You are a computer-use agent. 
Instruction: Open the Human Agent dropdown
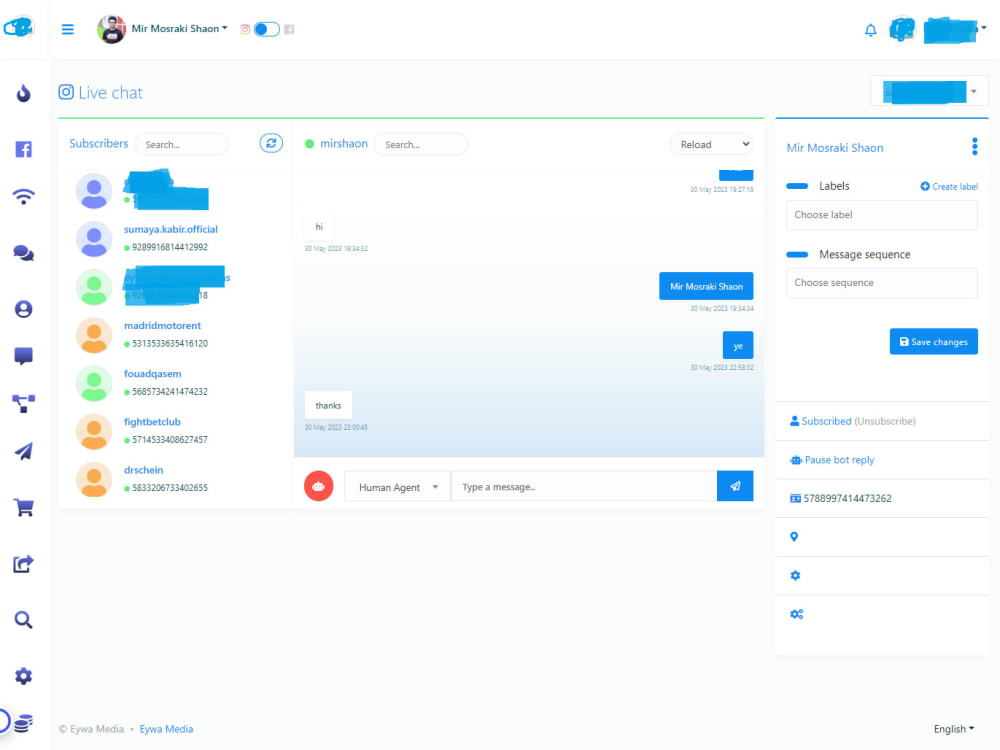(x=397, y=487)
